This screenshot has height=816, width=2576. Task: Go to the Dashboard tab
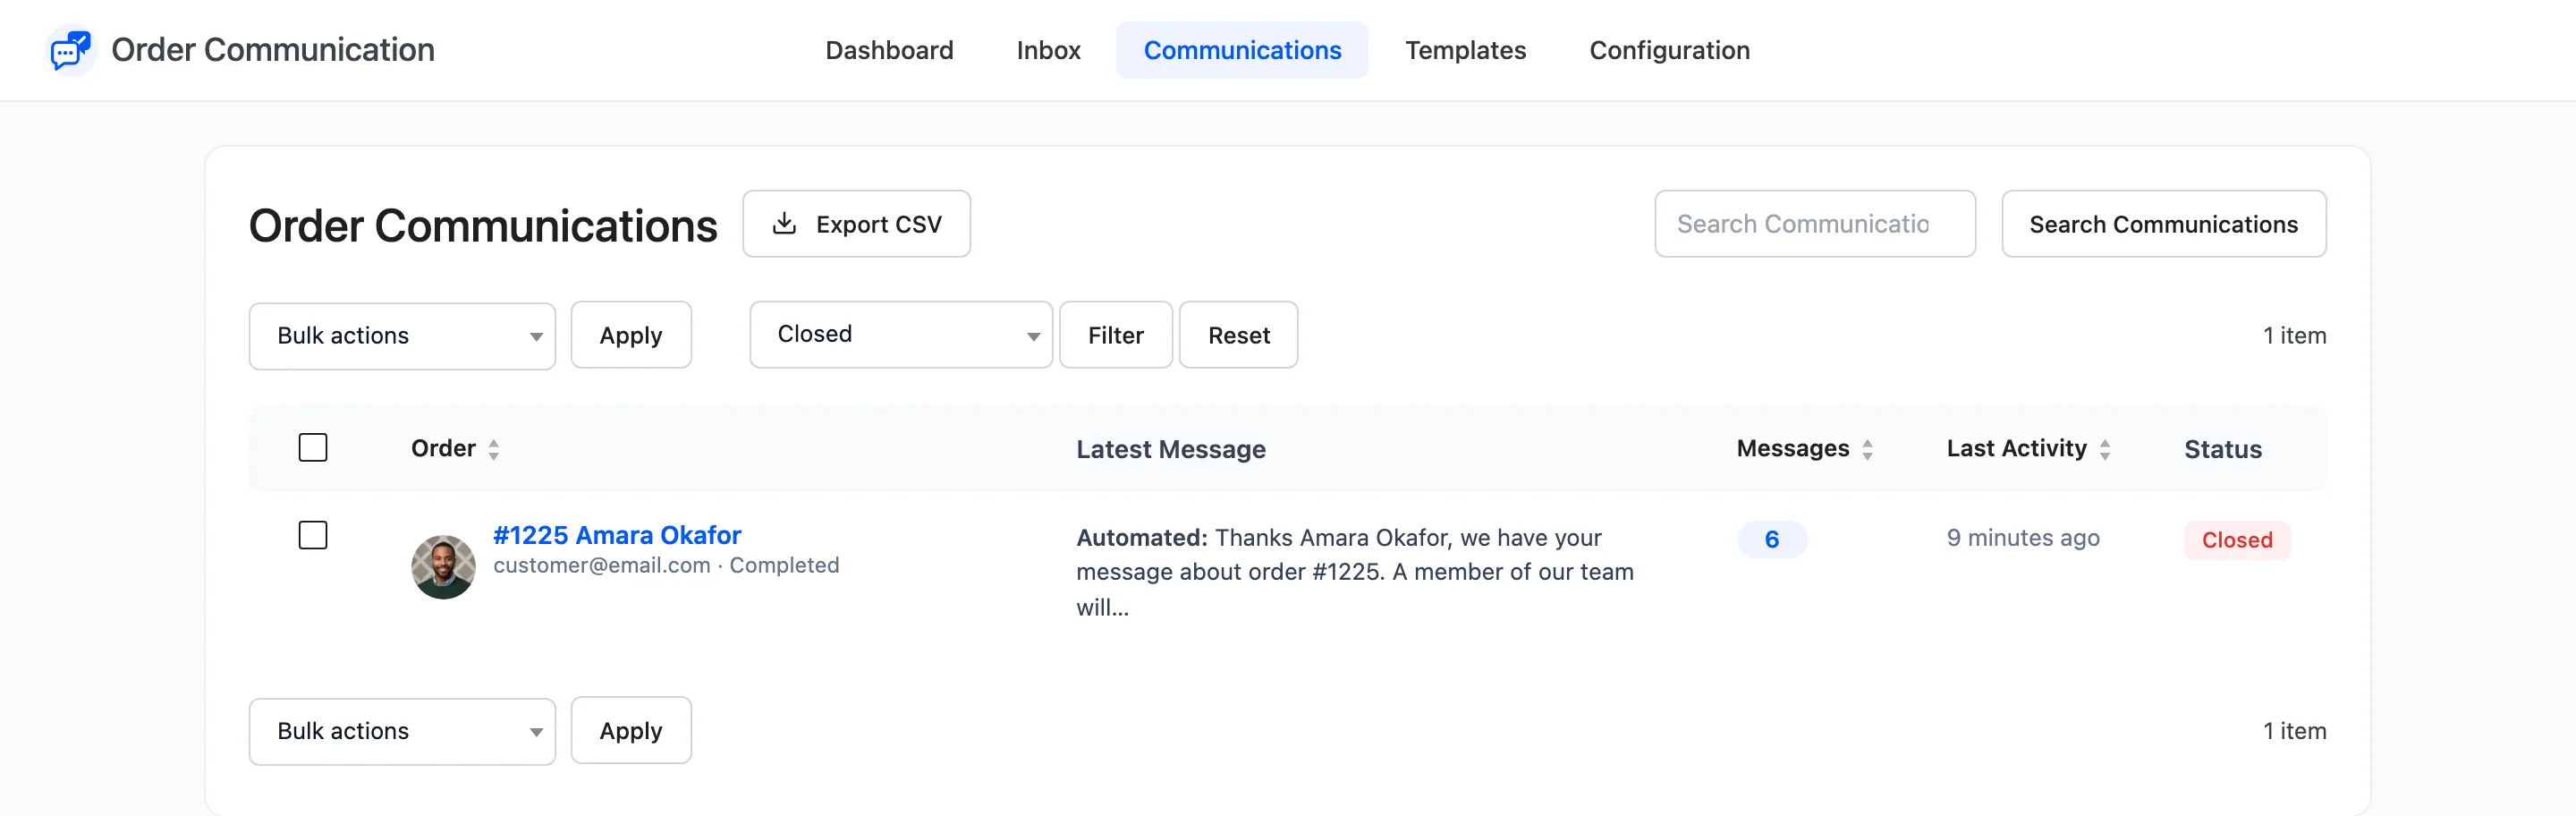(889, 50)
